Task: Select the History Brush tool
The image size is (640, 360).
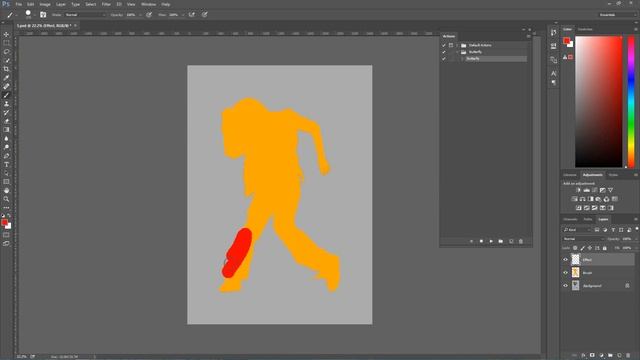Action: pos(6,112)
